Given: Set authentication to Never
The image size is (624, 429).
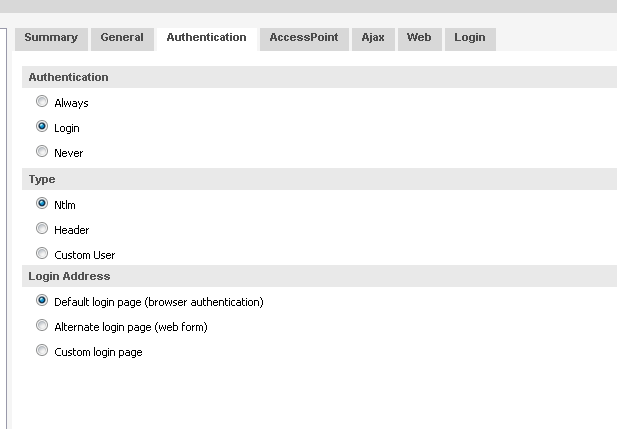Looking at the screenshot, I should (x=42, y=152).
